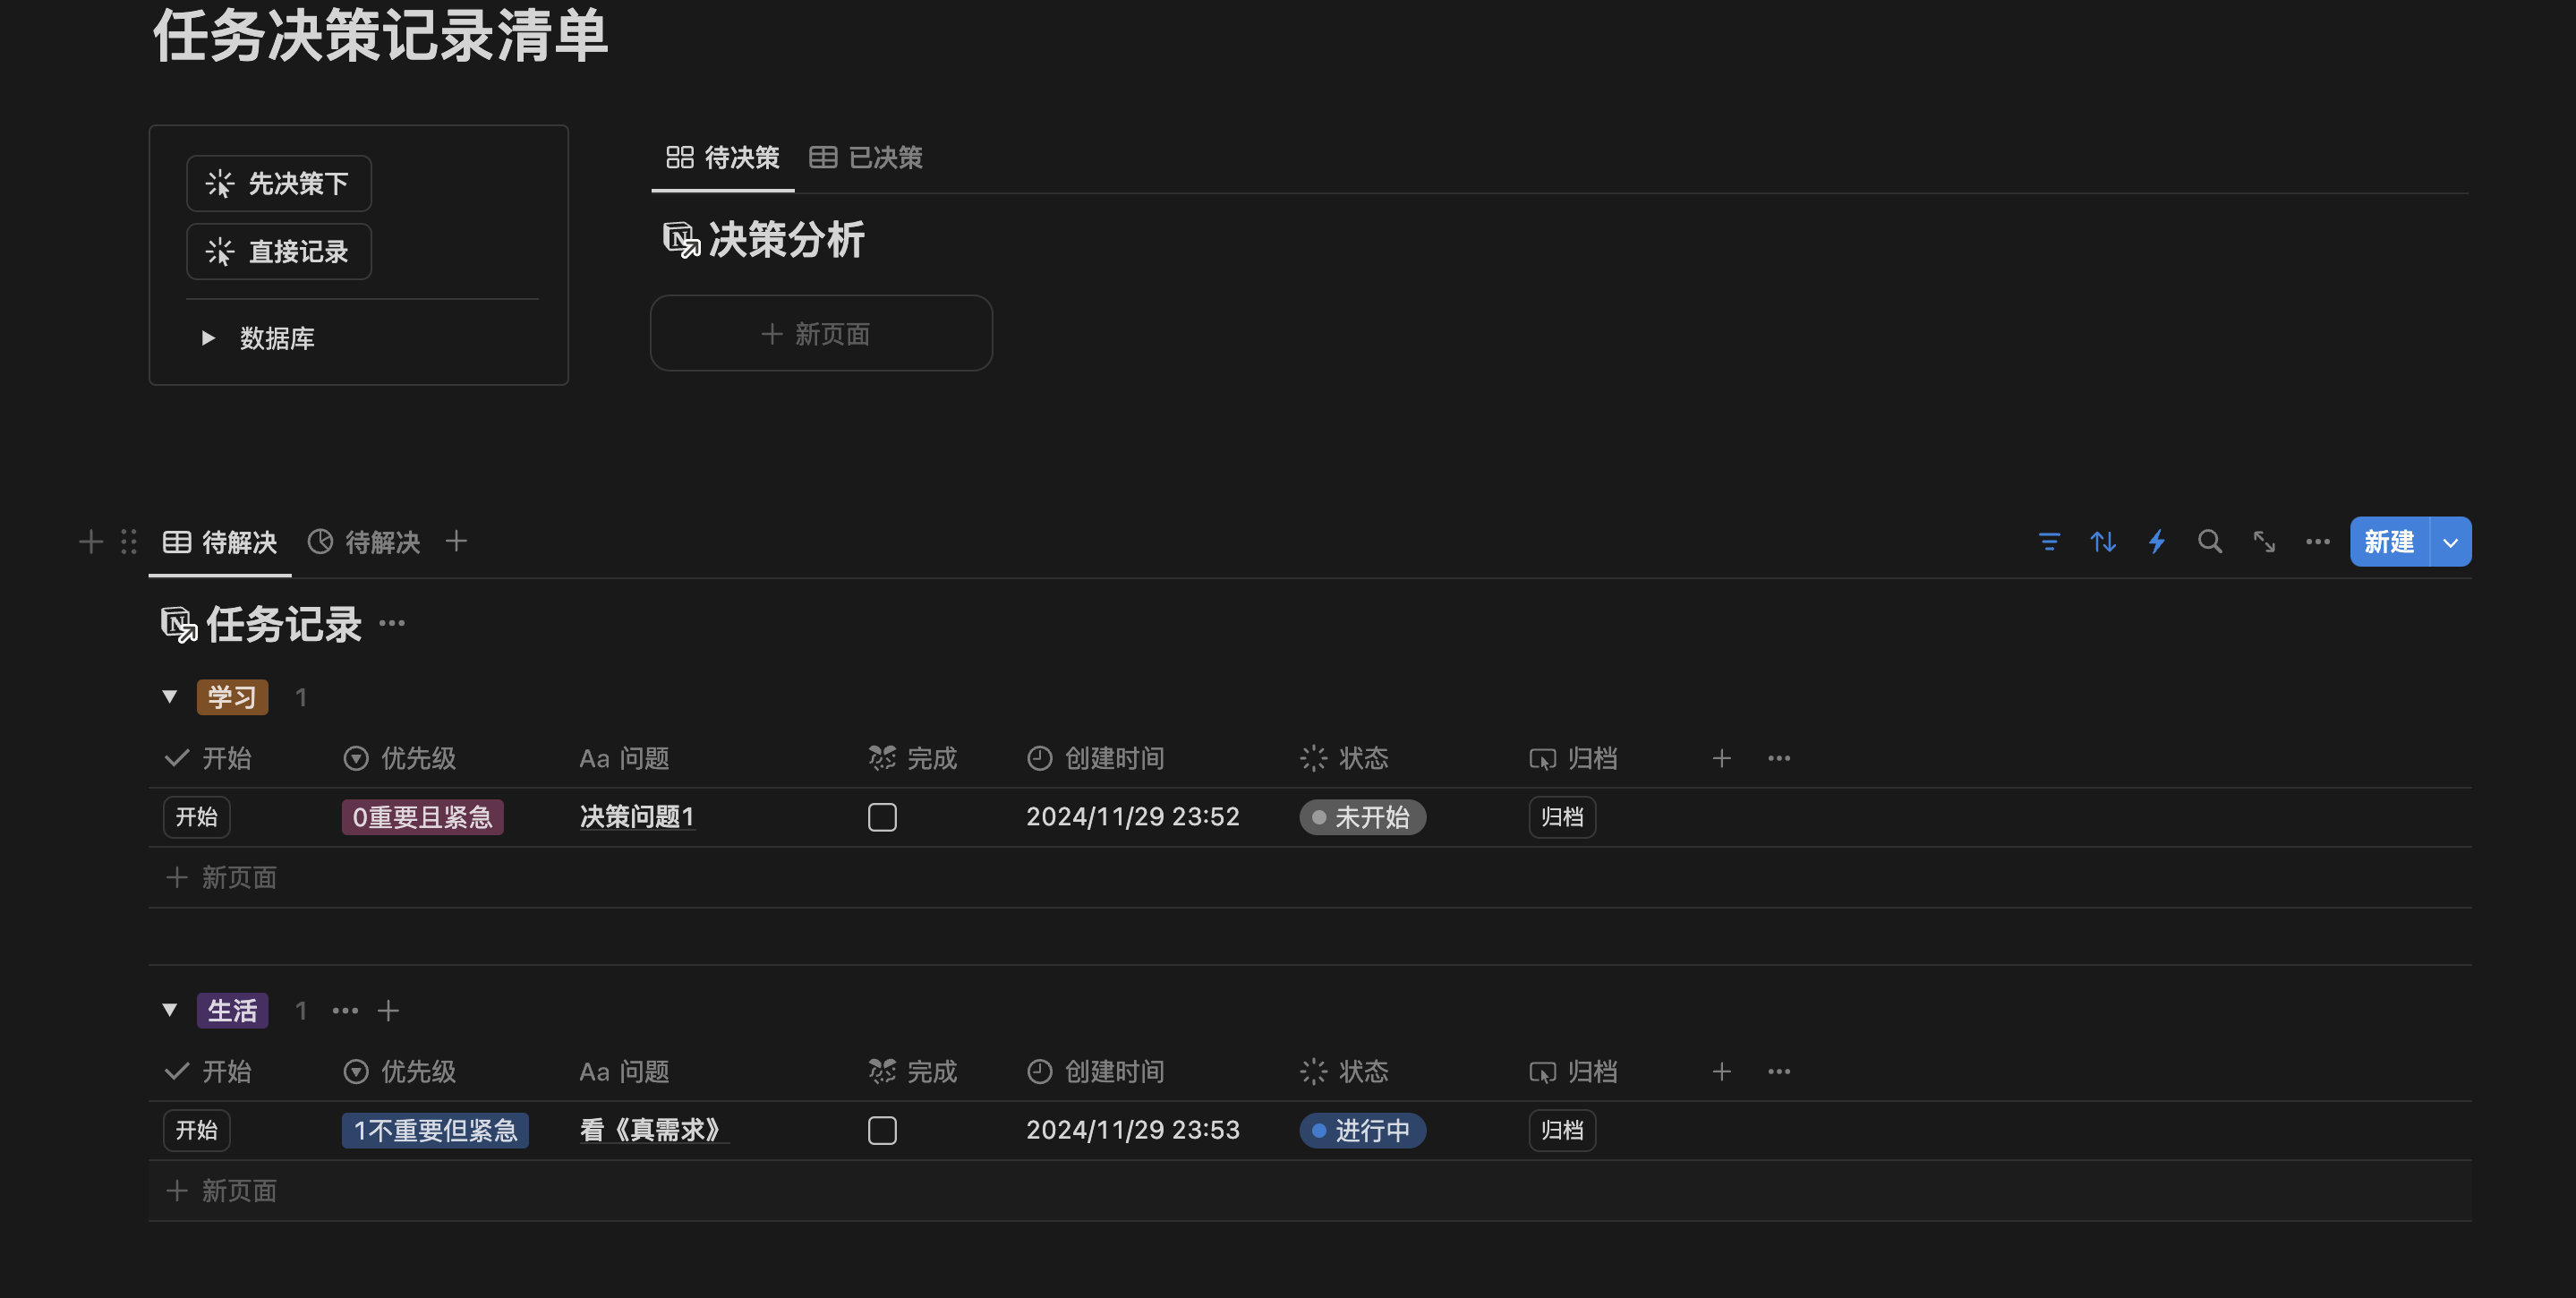Check the 完成 checkbox for 决策问题1

(x=882, y=817)
